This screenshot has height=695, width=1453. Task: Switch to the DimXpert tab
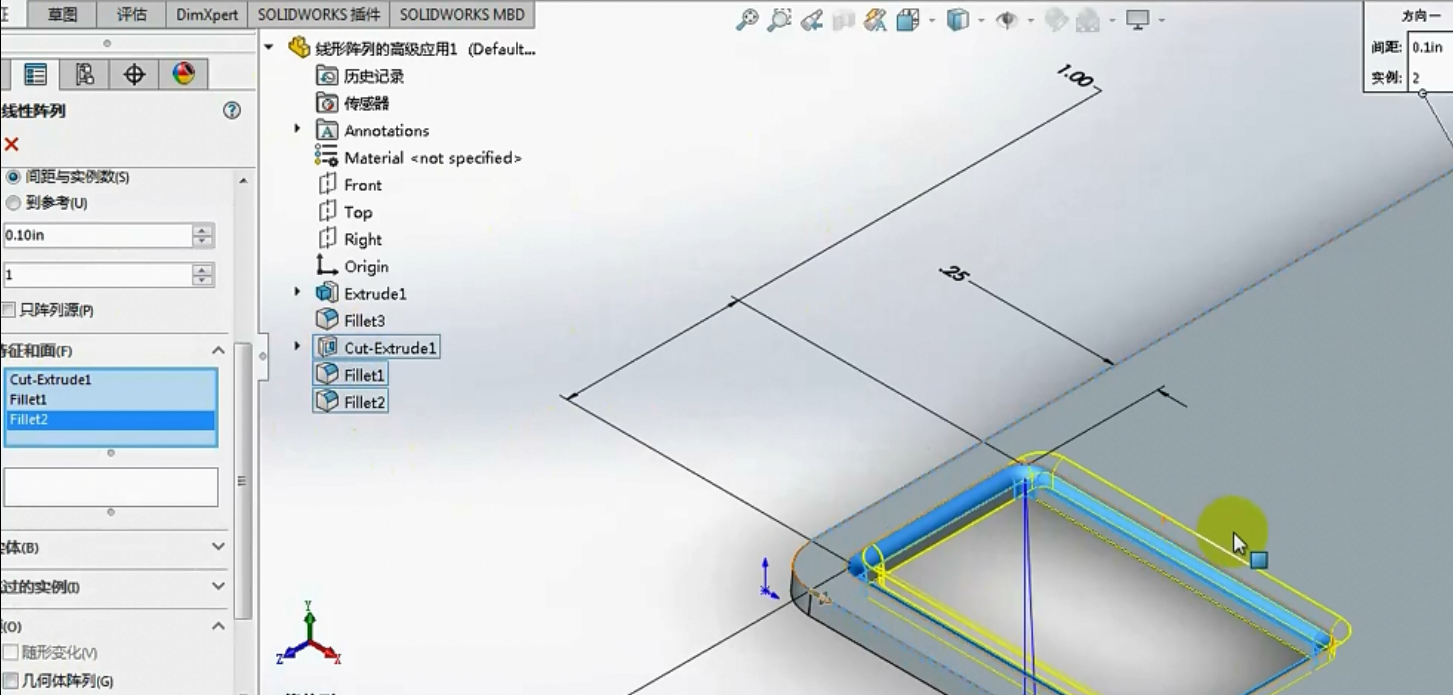[x=208, y=14]
